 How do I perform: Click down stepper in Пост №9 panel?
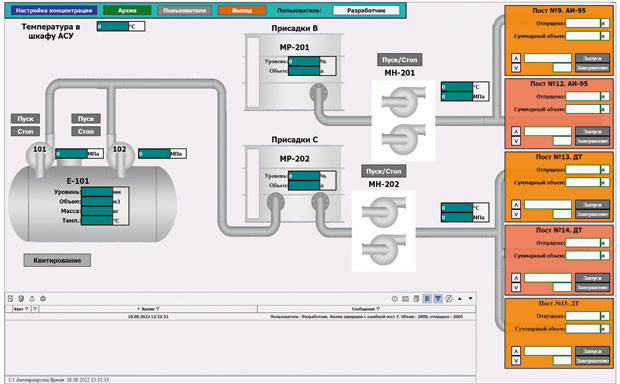point(516,68)
